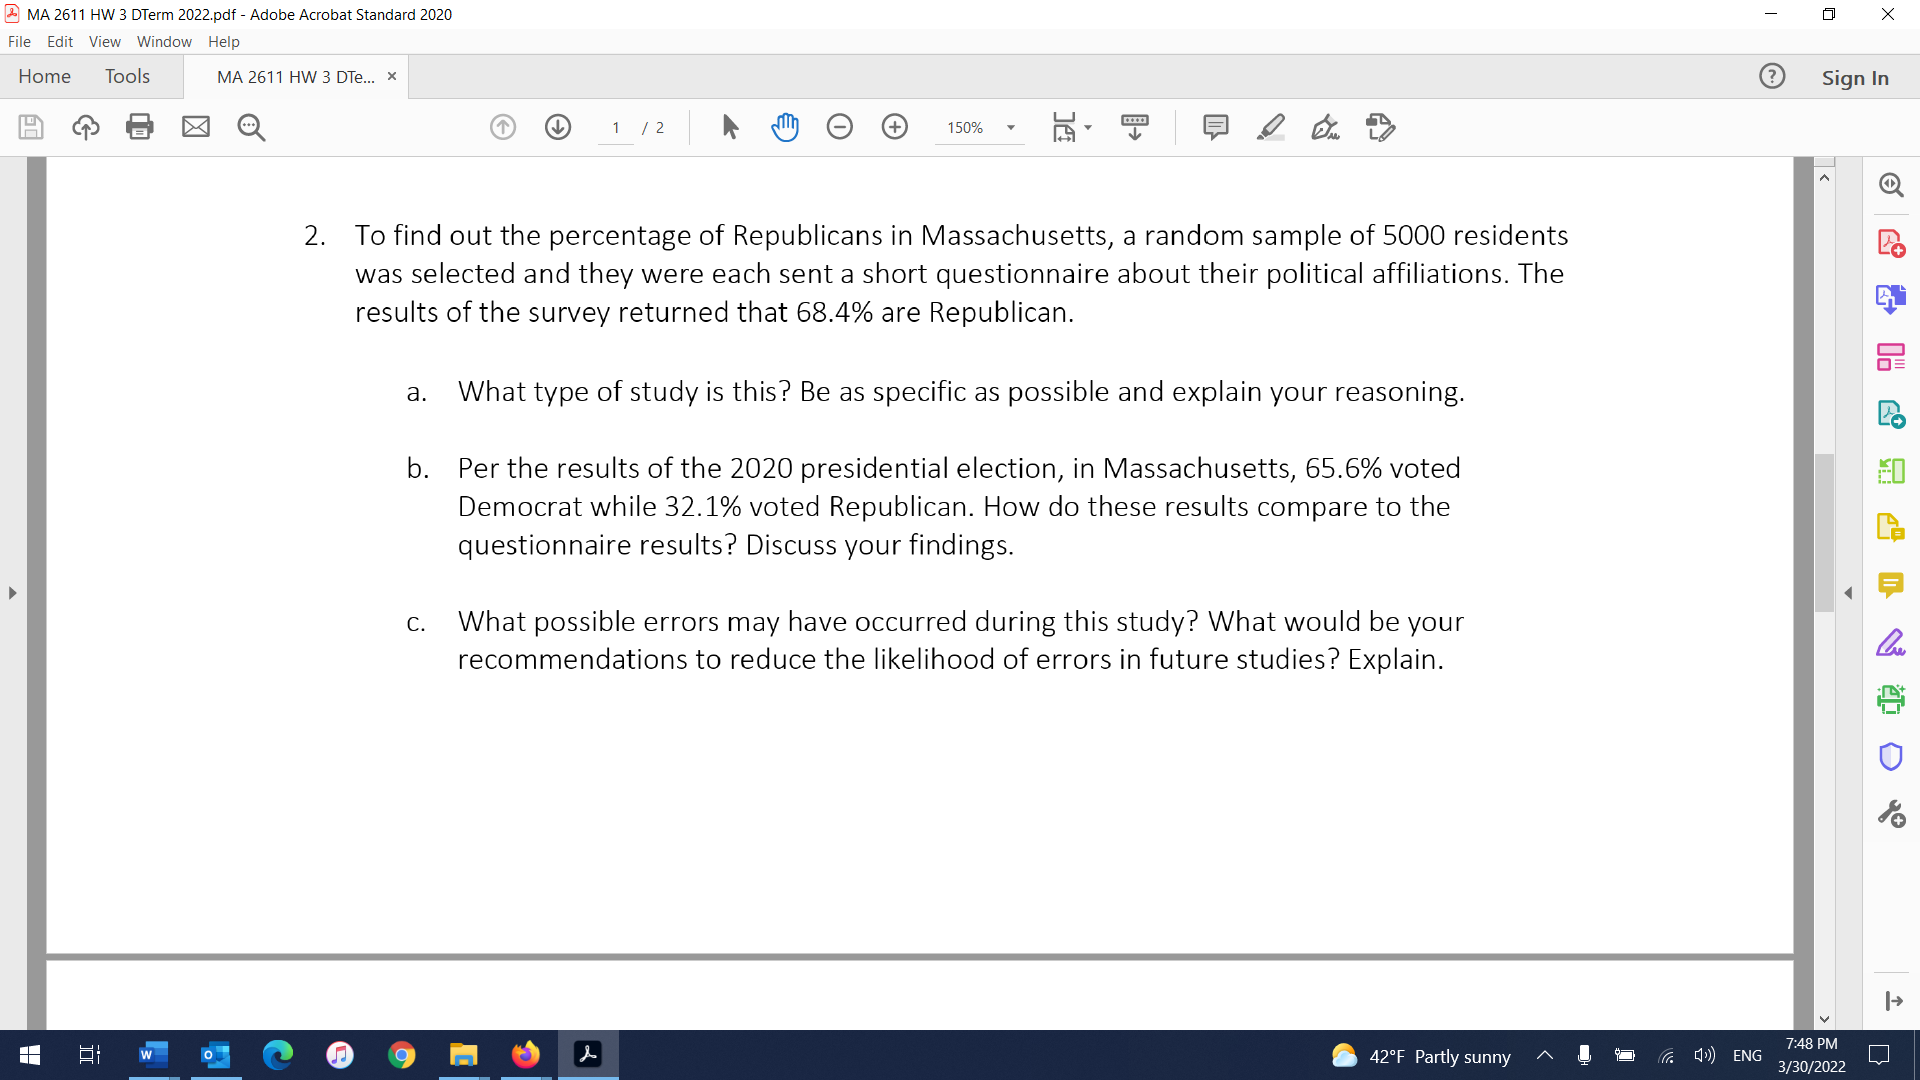The width and height of the screenshot is (1920, 1080).
Task: Expand the hidden navigation pane arrow
Action: coord(12,592)
